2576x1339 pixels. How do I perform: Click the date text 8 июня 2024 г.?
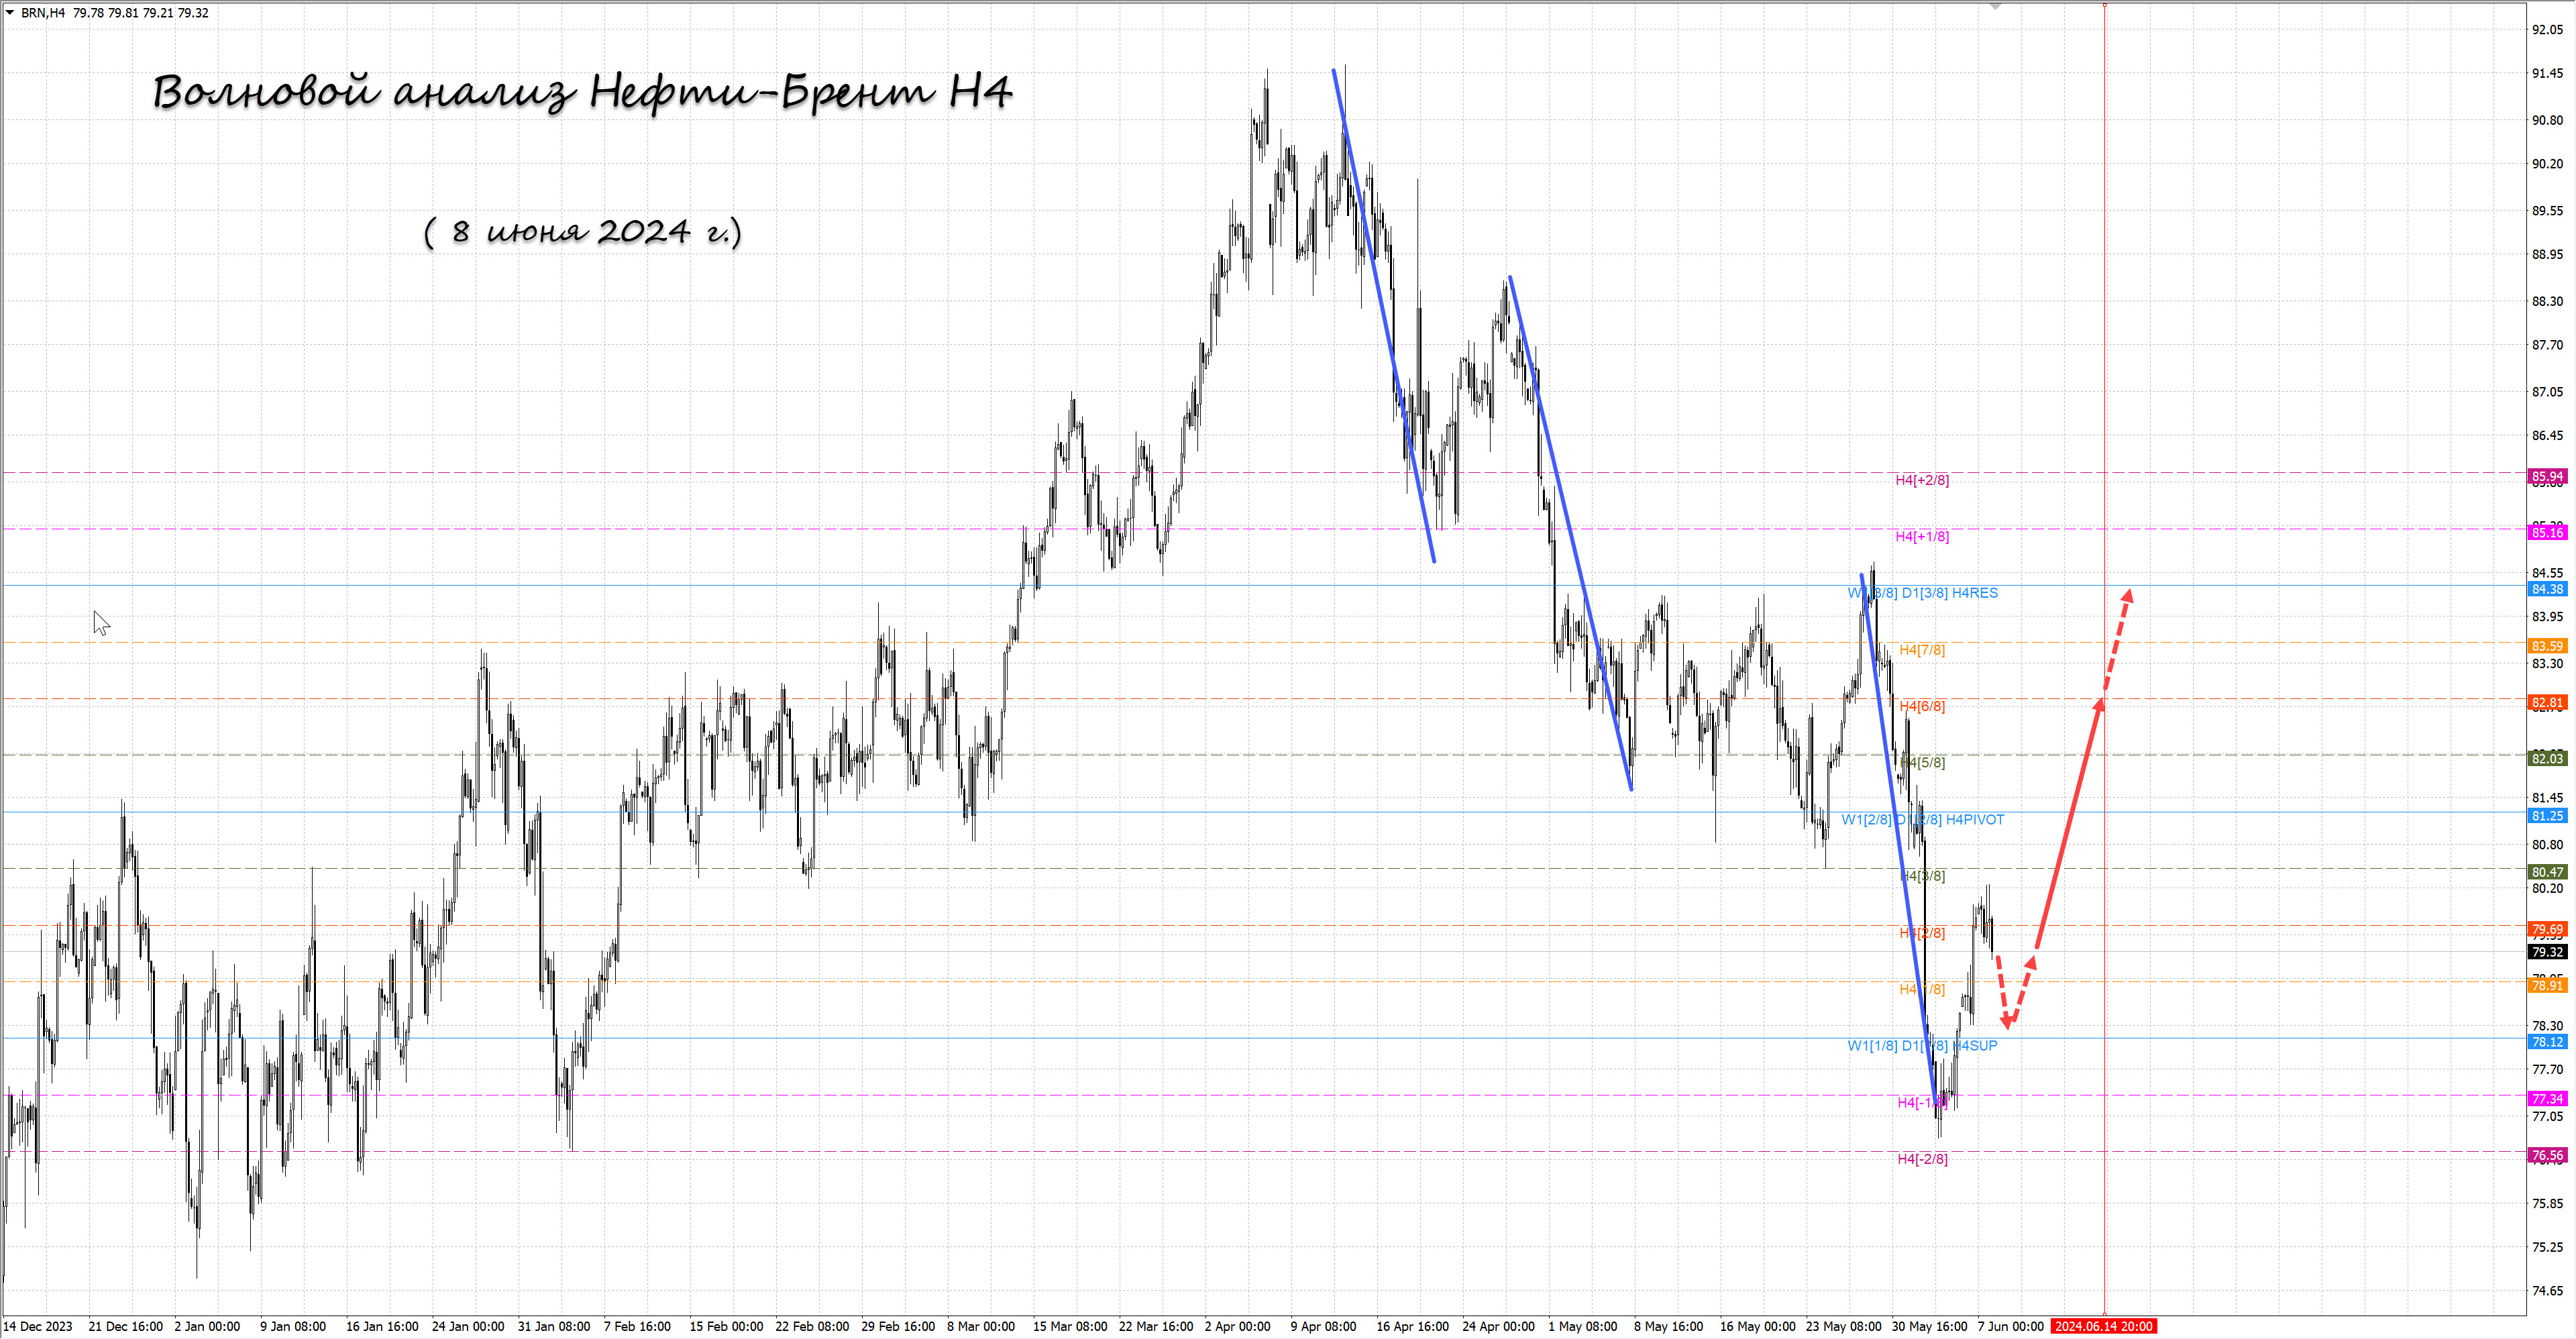pos(582,232)
